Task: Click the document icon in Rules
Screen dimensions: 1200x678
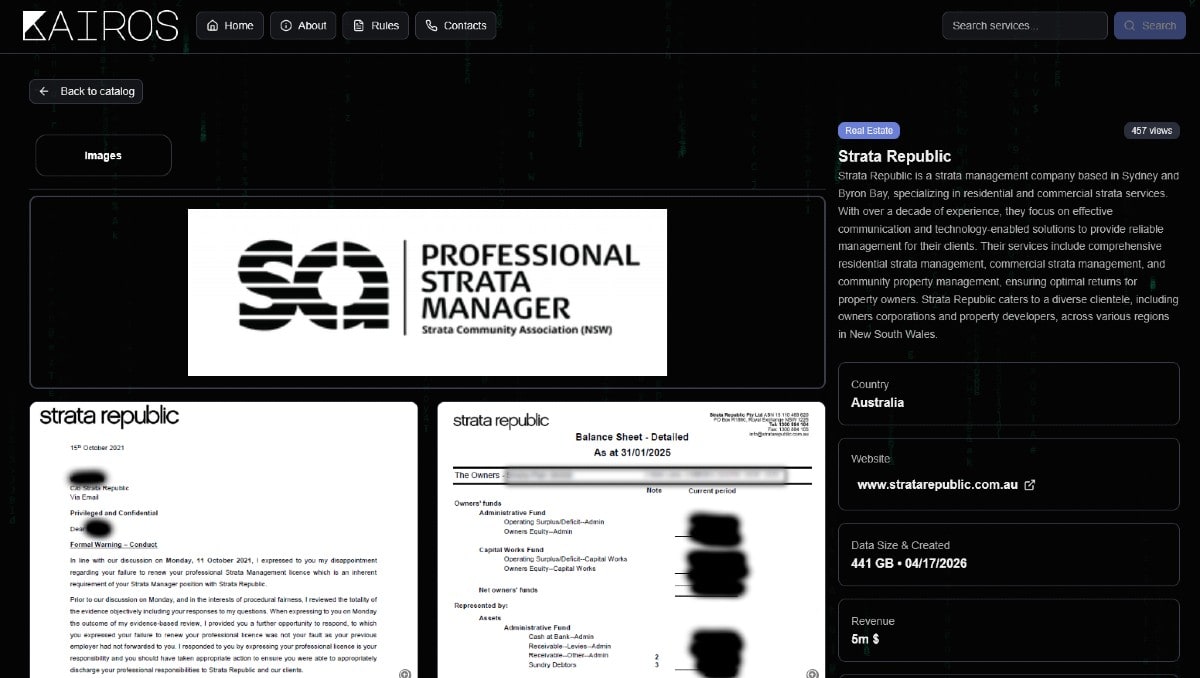Action: pos(359,26)
